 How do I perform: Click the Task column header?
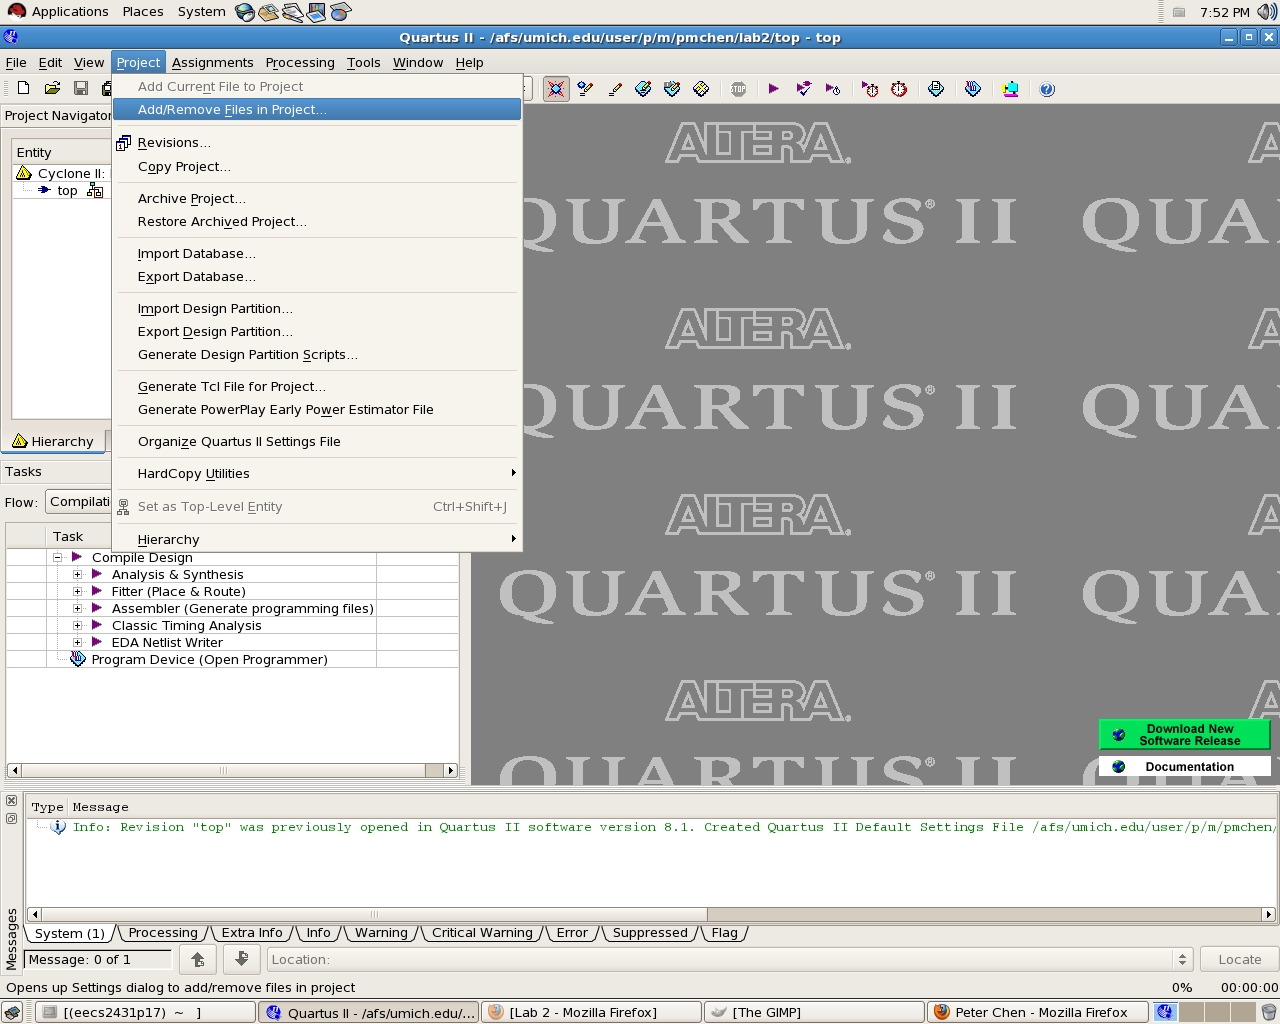point(211,537)
